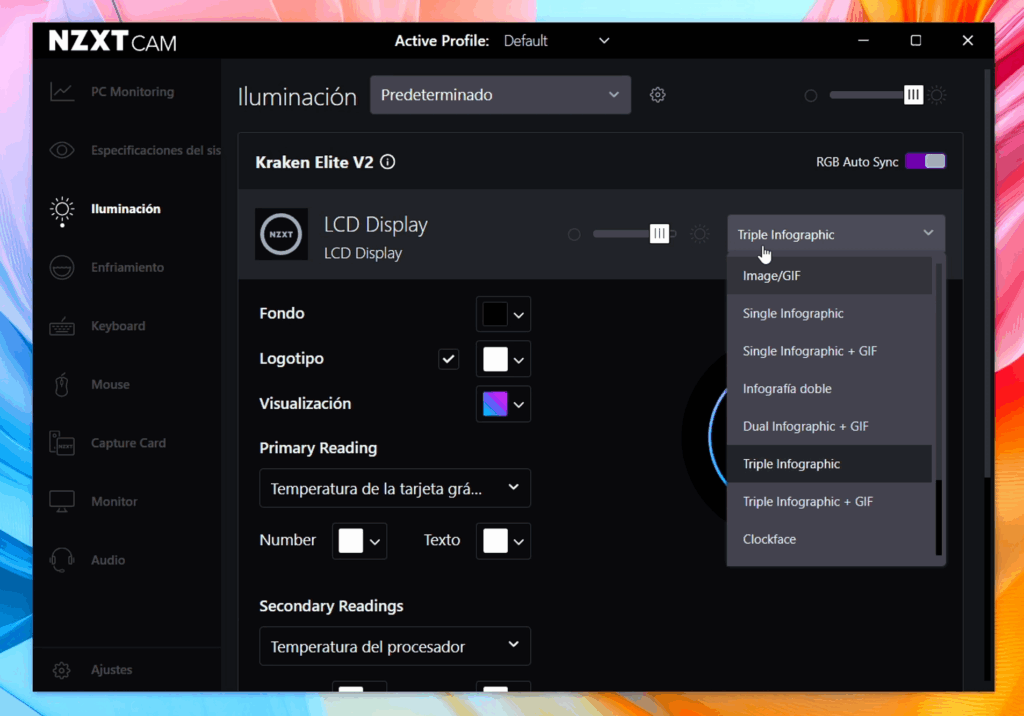Open the Fondo color dropdown
Image resolution: width=1024 pixels, height=716 pixels.
503,314
